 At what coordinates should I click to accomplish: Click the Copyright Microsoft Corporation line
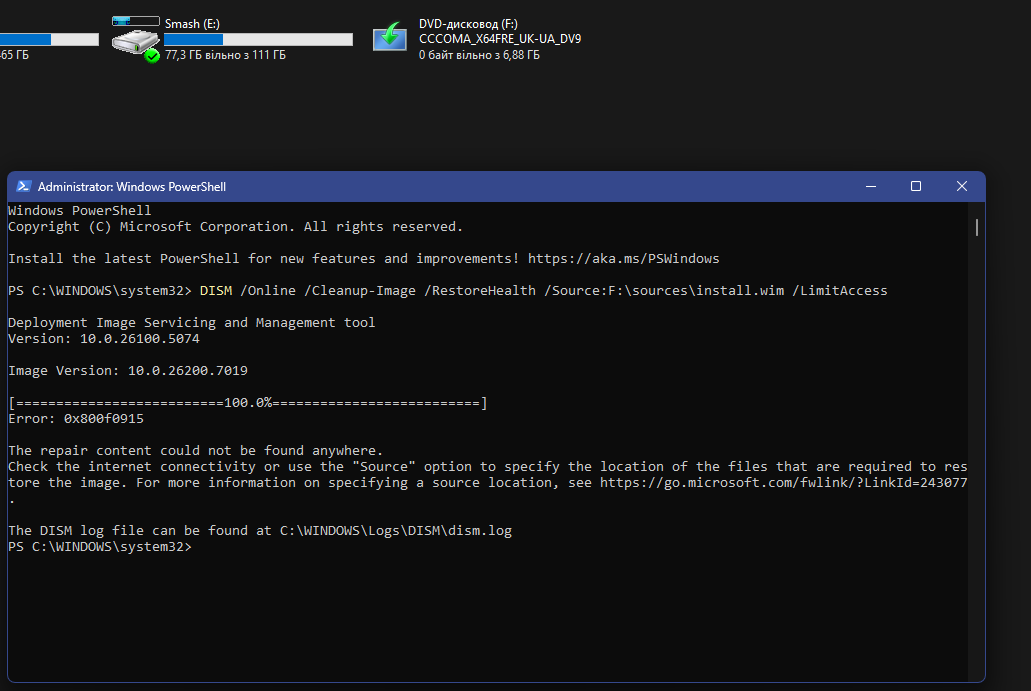(x=235, y=227)
